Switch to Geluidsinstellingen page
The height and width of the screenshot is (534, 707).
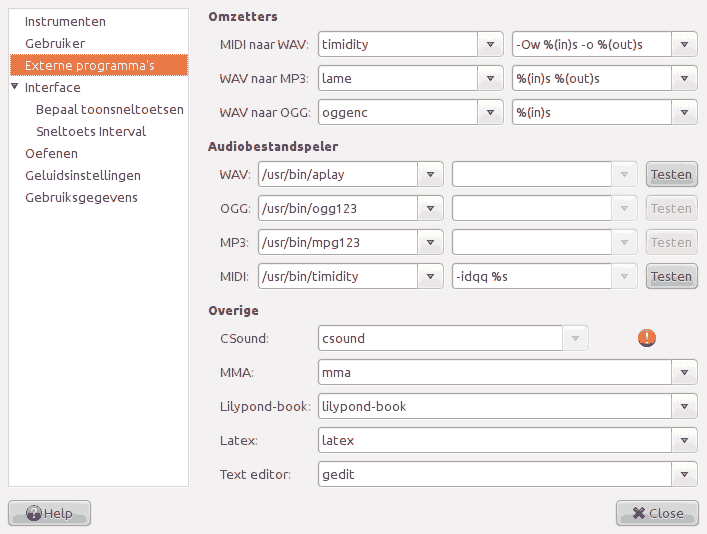click(x=83, y=175)
